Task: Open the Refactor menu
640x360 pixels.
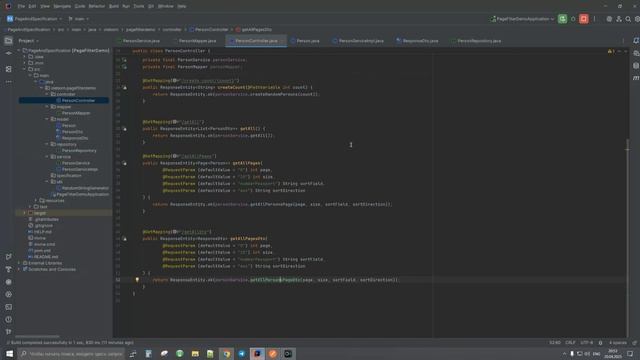Action: (97, 6)
